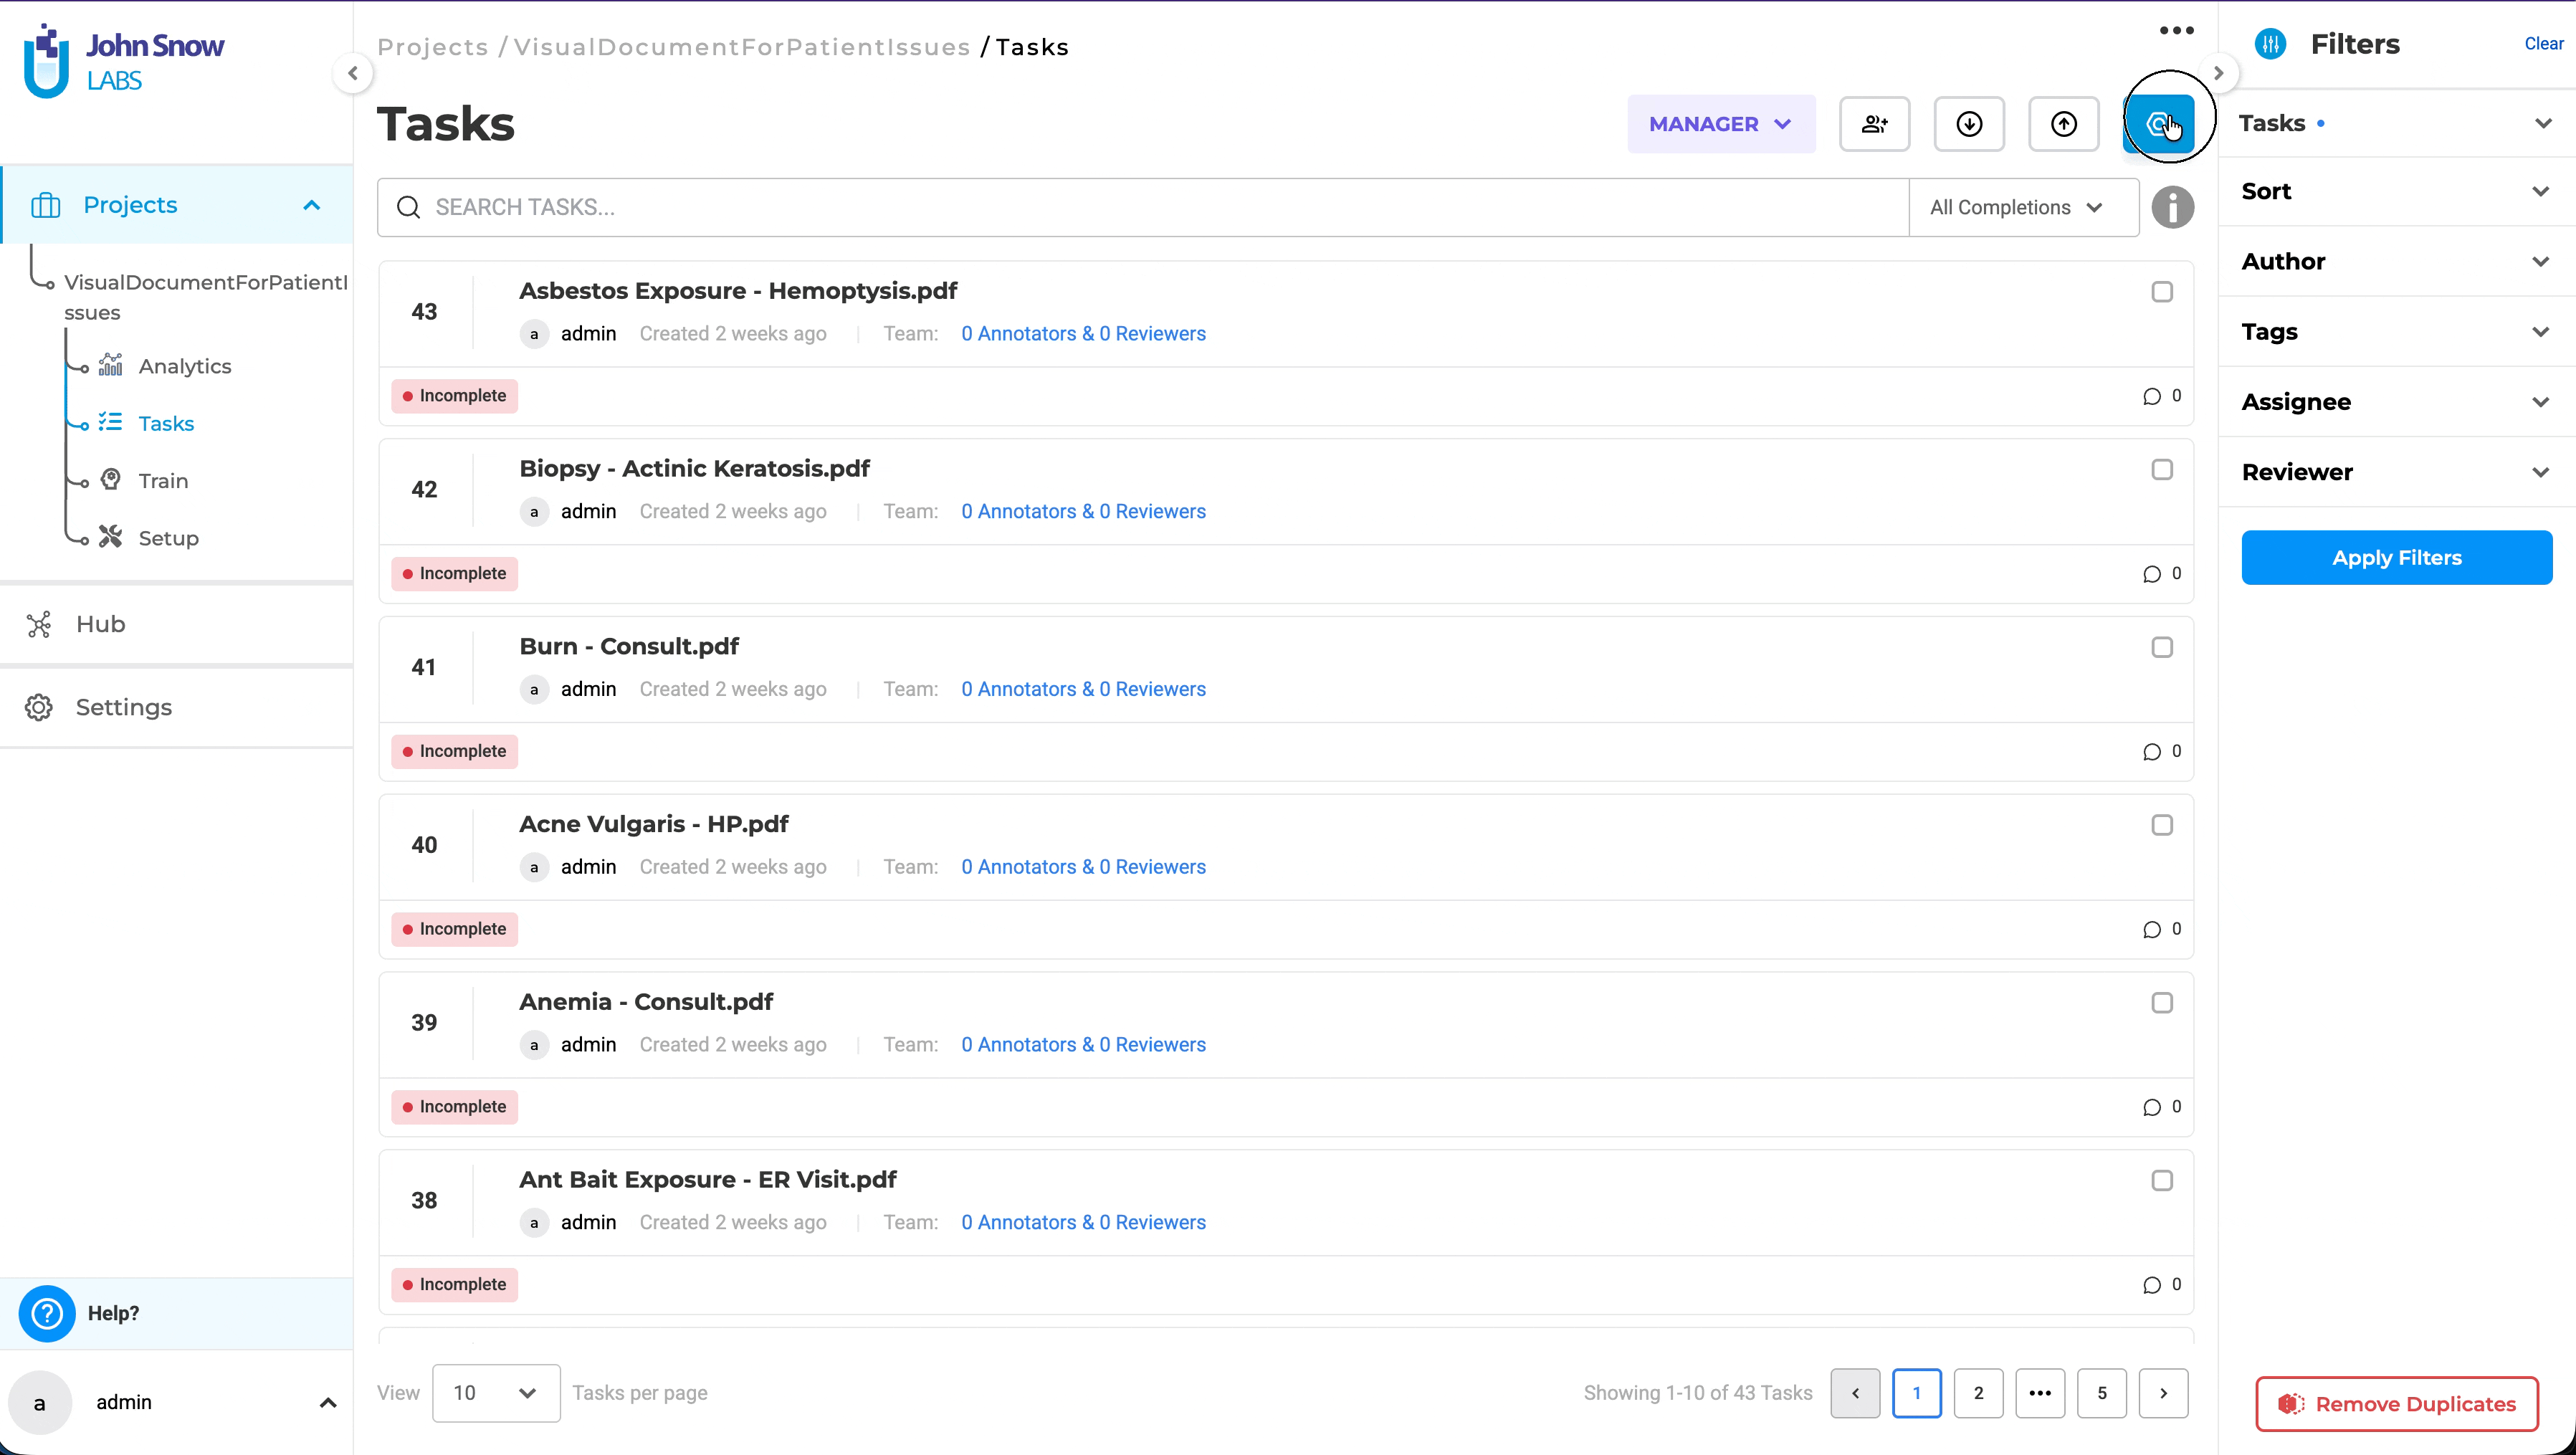The image size is (2576, 1455).
Task: Check the Asbestos Exposure task checkbox
Action: pos(2162,292)
